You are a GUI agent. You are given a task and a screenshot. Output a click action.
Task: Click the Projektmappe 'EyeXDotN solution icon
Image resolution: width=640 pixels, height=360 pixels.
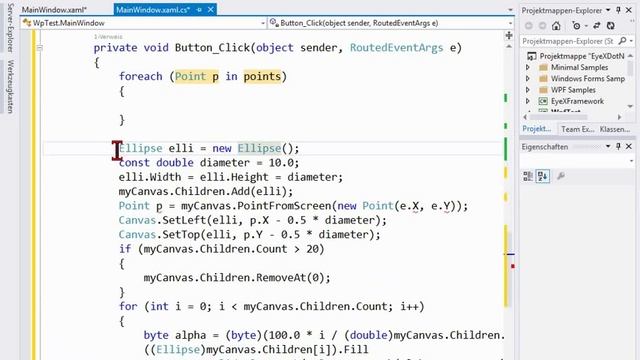point(531,56)
